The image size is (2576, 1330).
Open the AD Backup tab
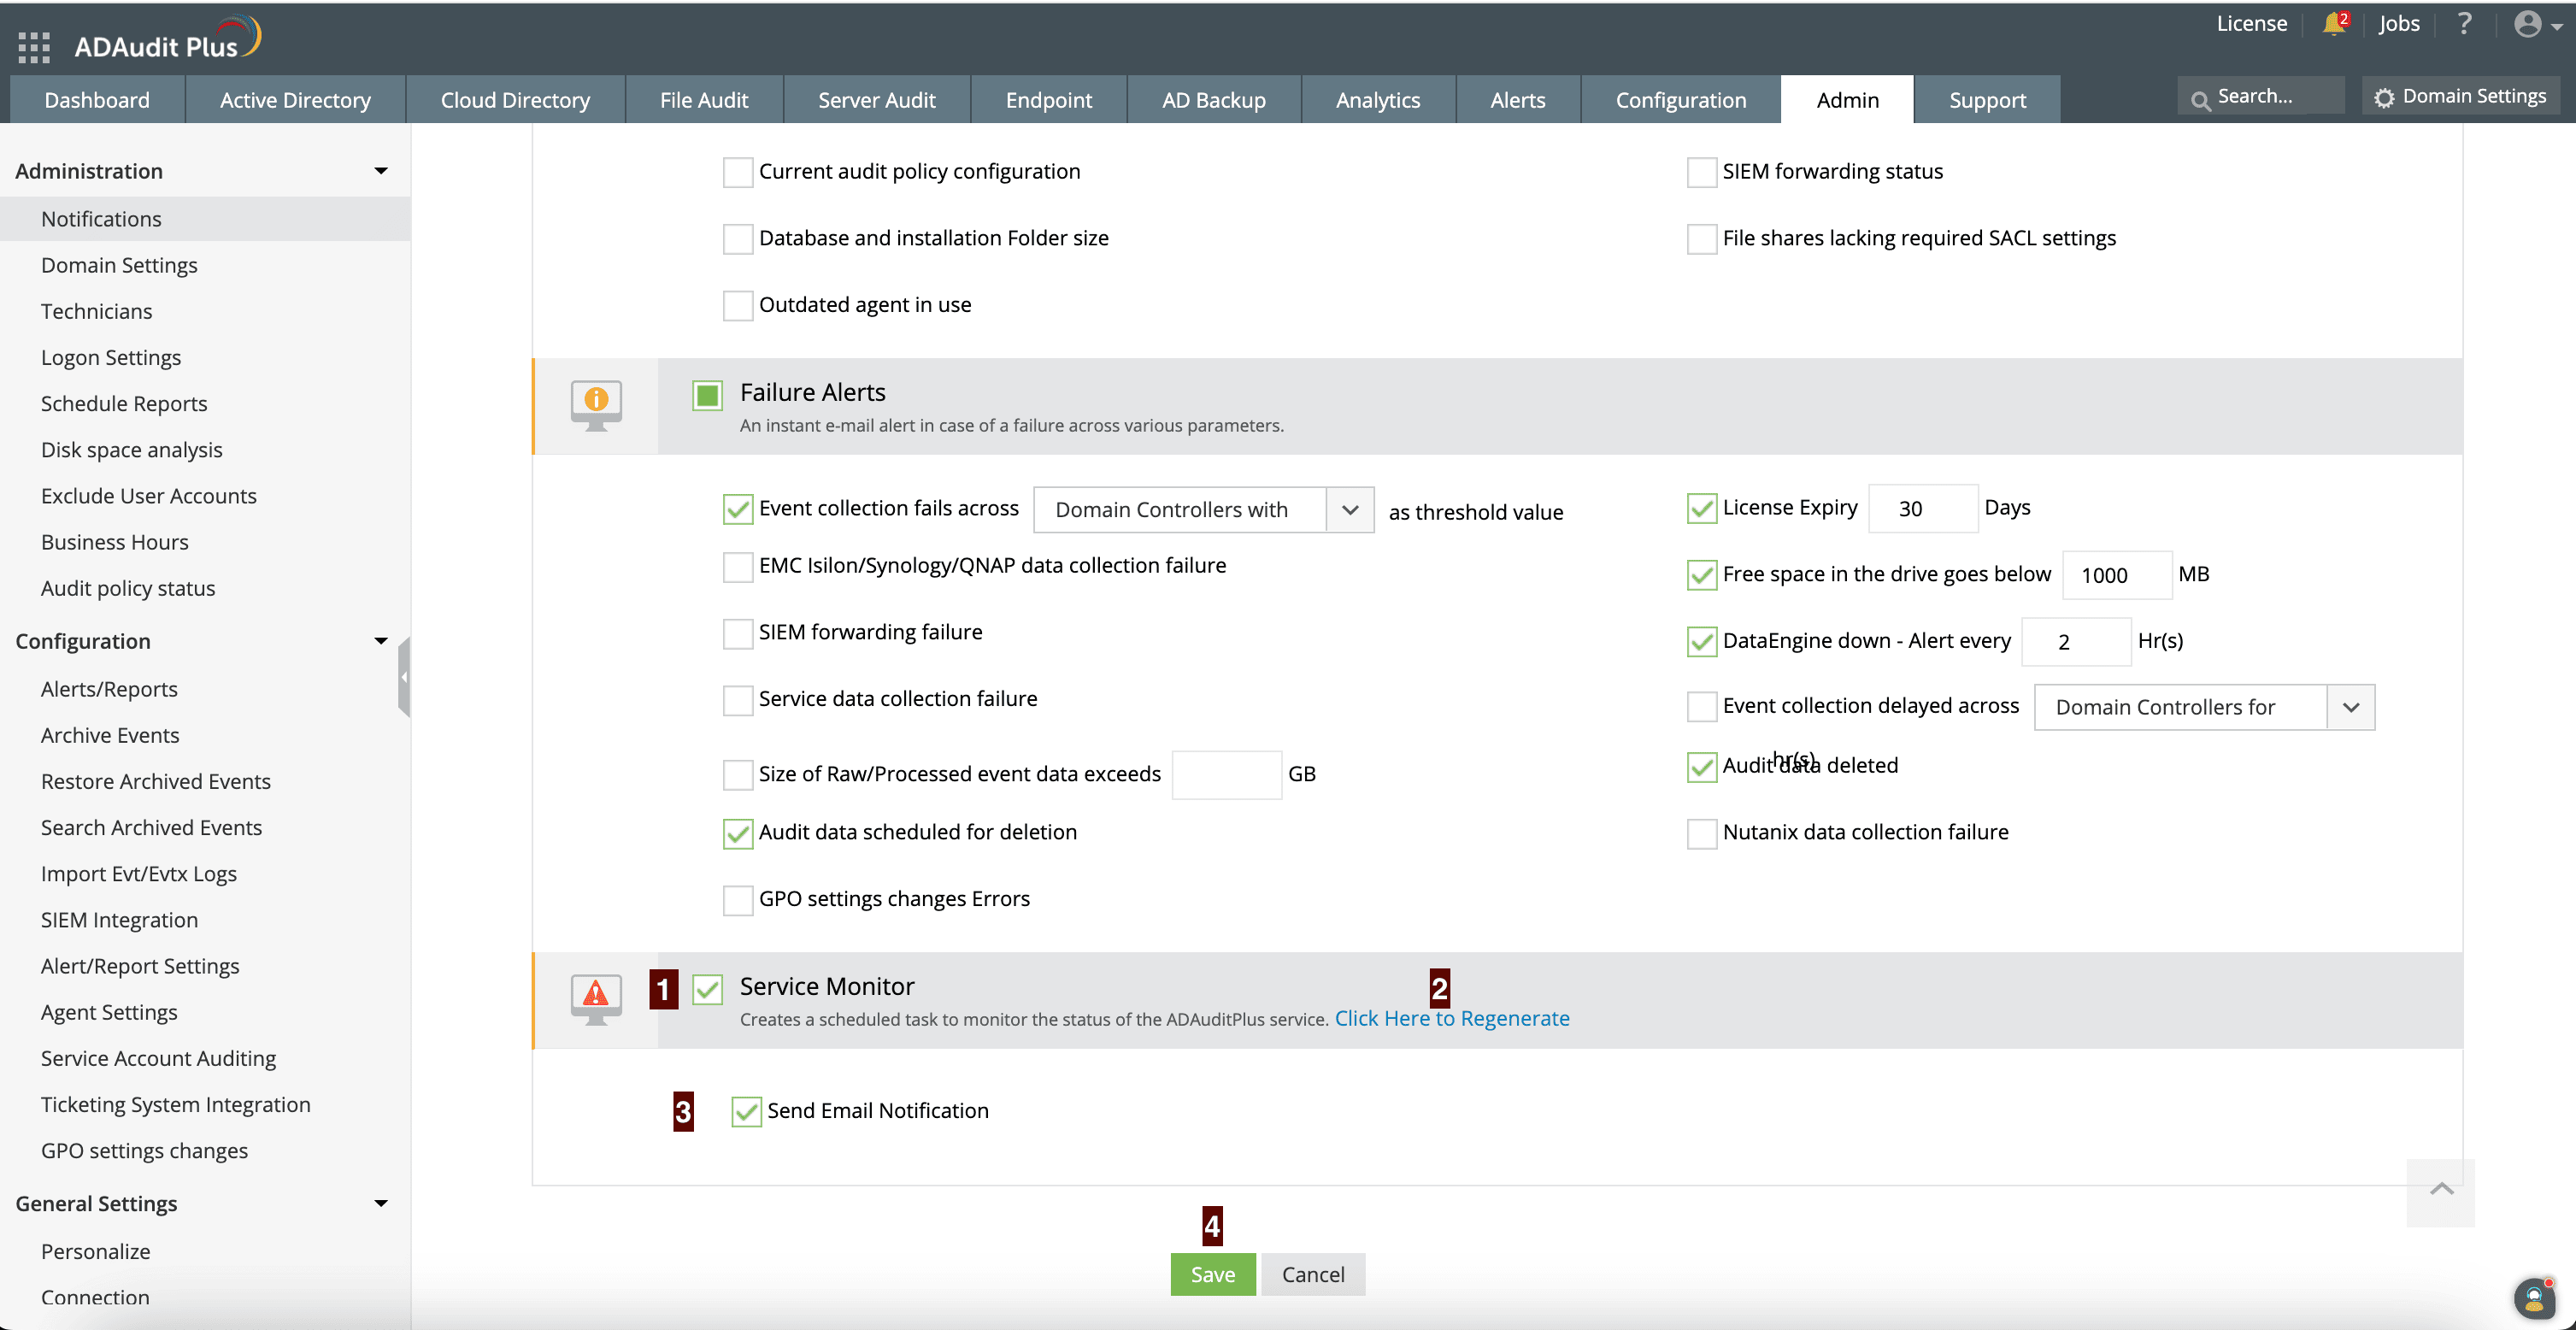point(1214,100)
